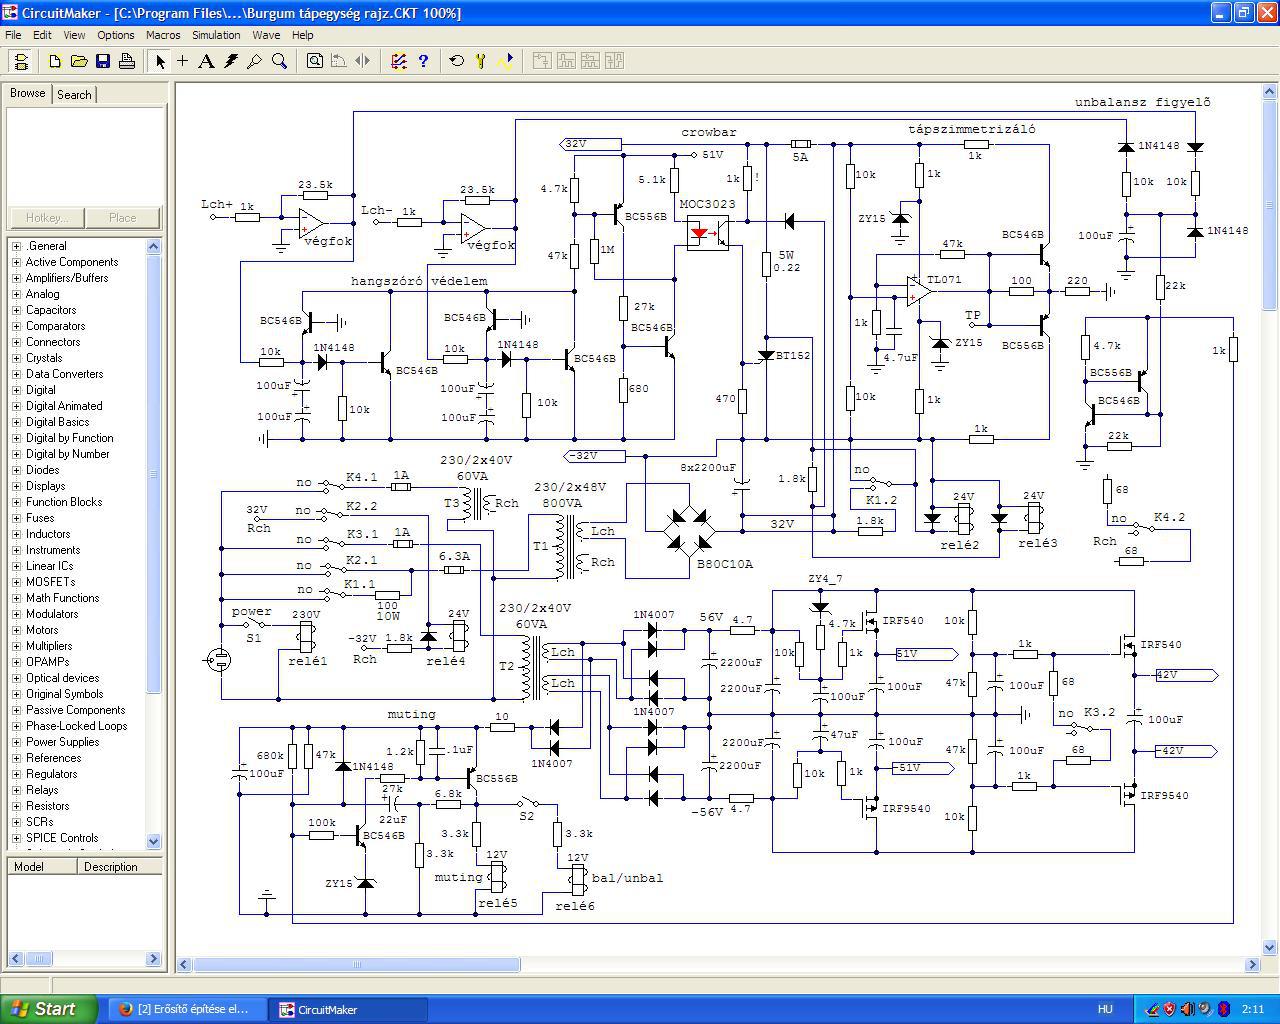Expand the MOSFETs category
1280x1024 pixels.
coord(16,582)
